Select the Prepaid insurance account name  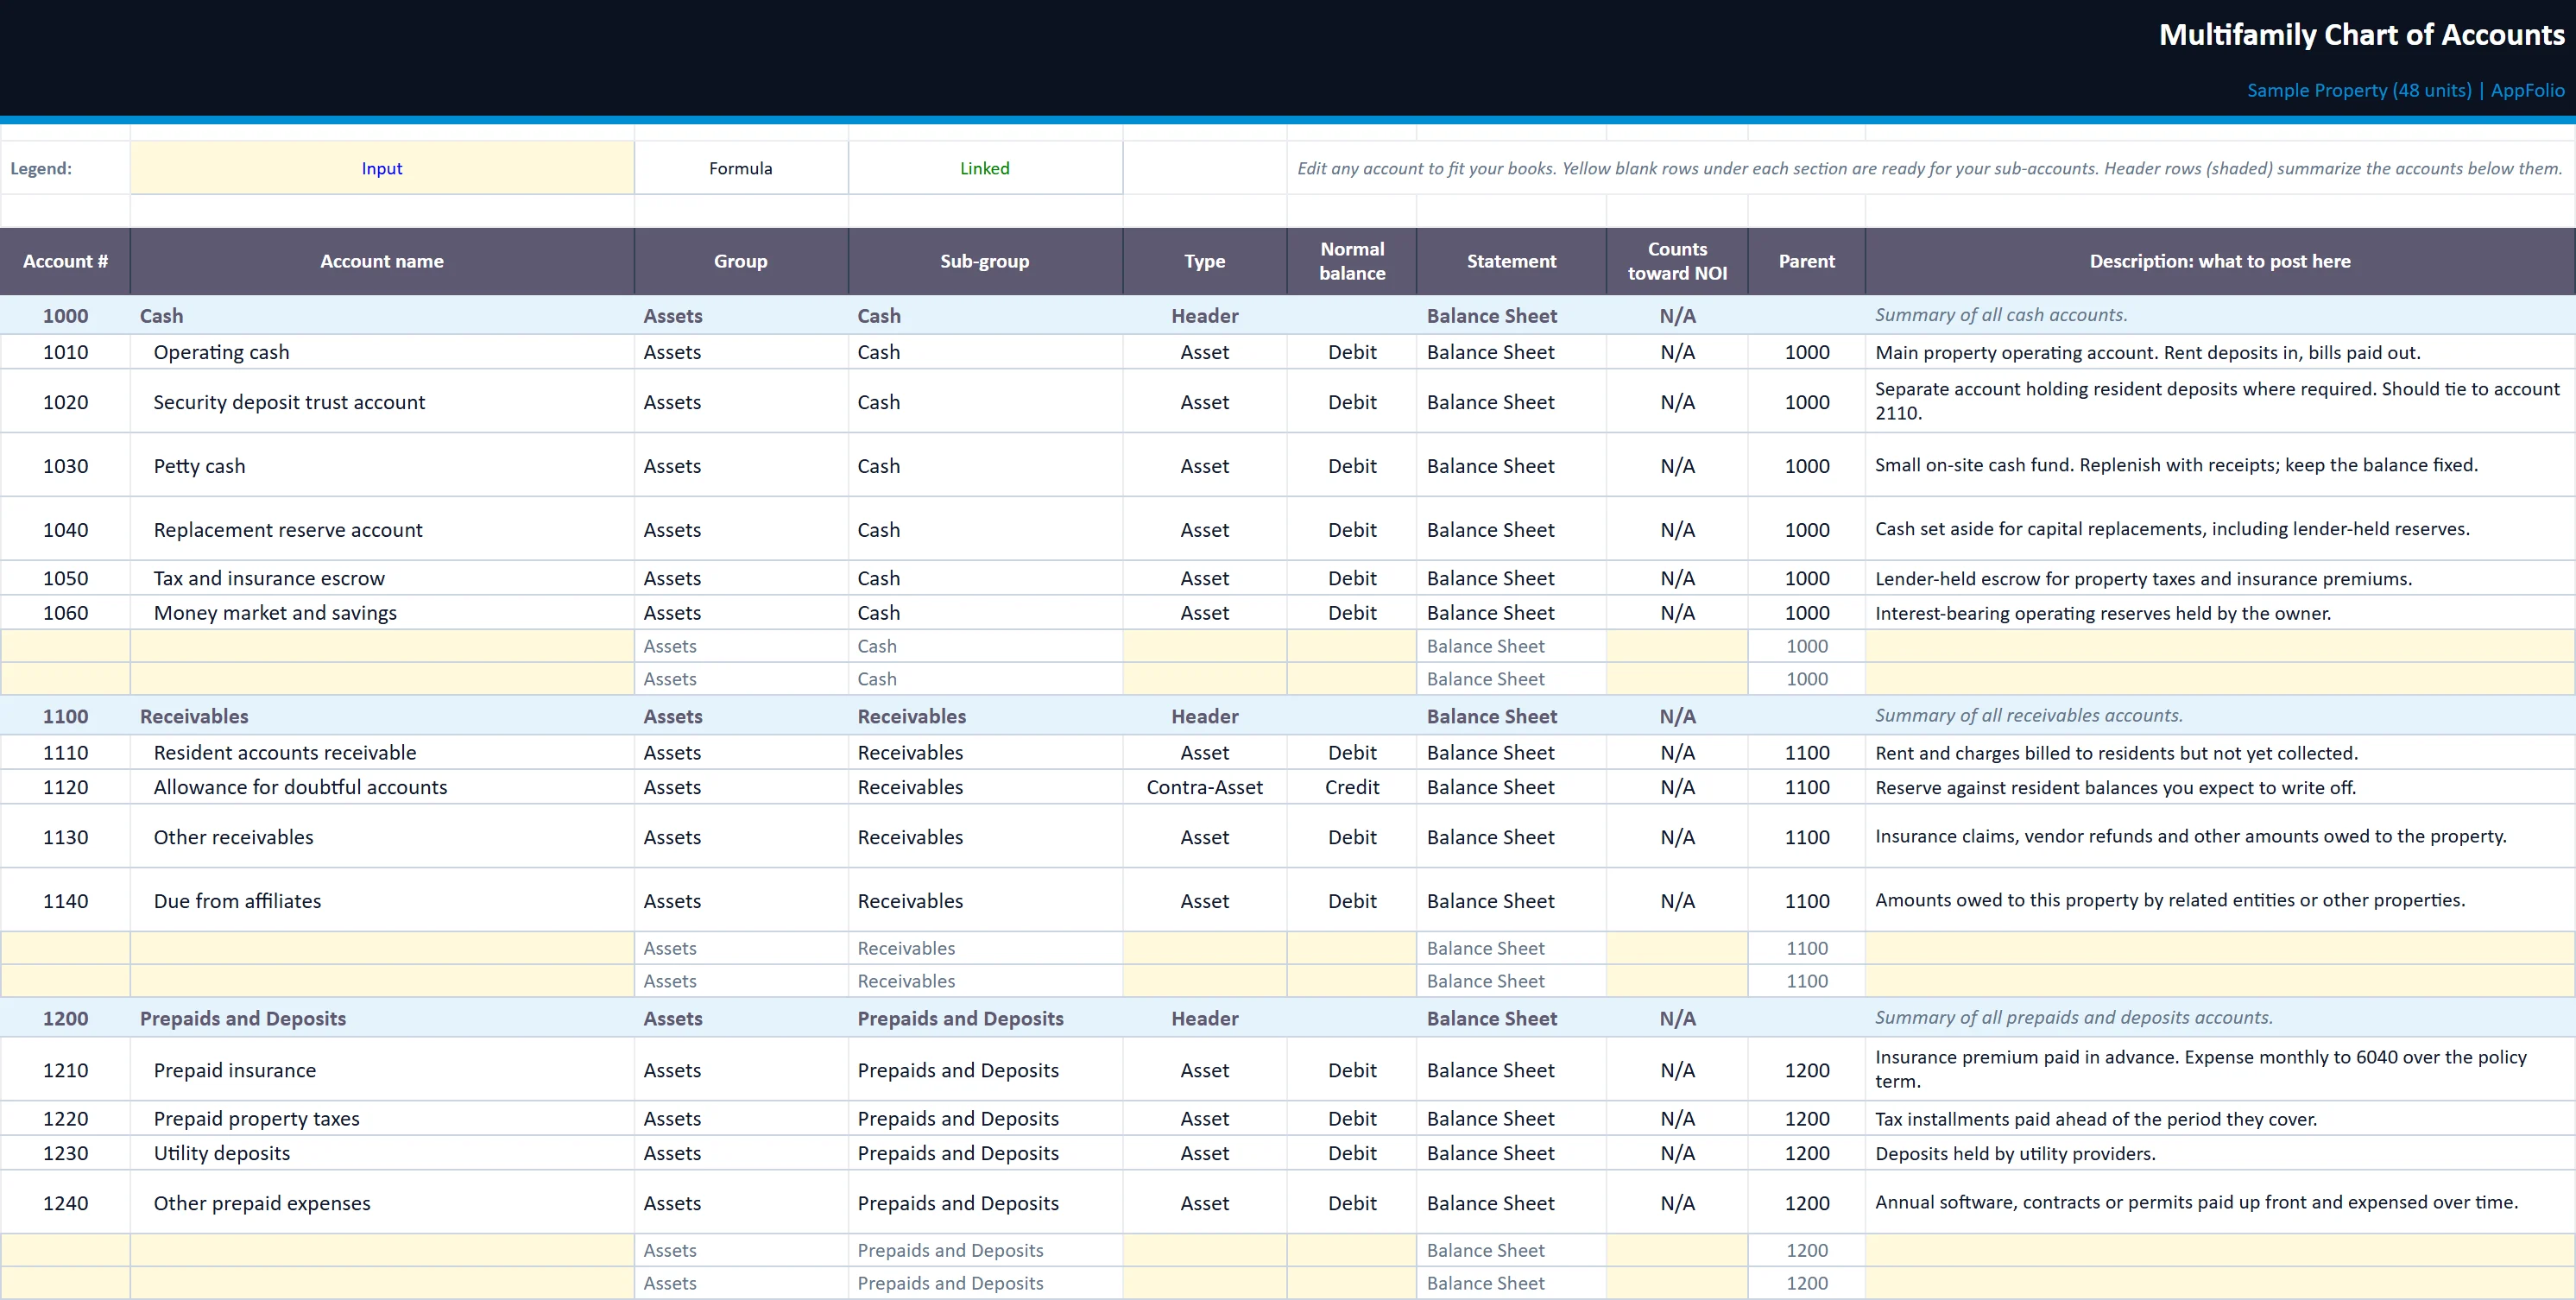point(382,1070)
